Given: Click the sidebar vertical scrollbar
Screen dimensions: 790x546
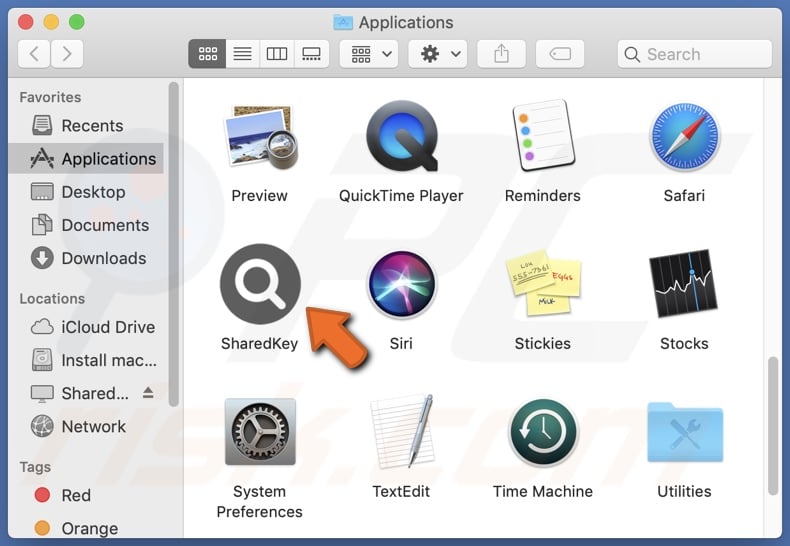Looking at the screenshot, I should click(174, 244).
